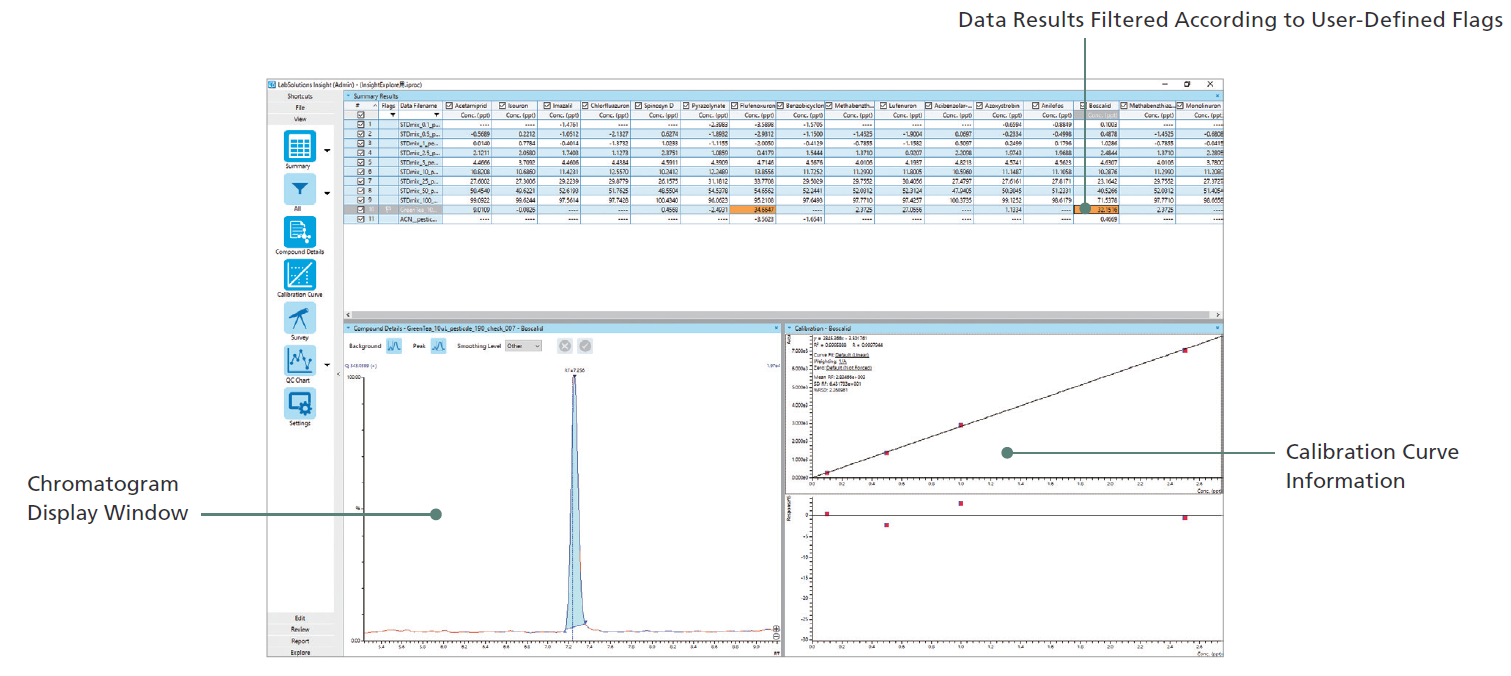Toggle the Lufenuron column checkbox

pyautogui.click(x=881, y=105)
